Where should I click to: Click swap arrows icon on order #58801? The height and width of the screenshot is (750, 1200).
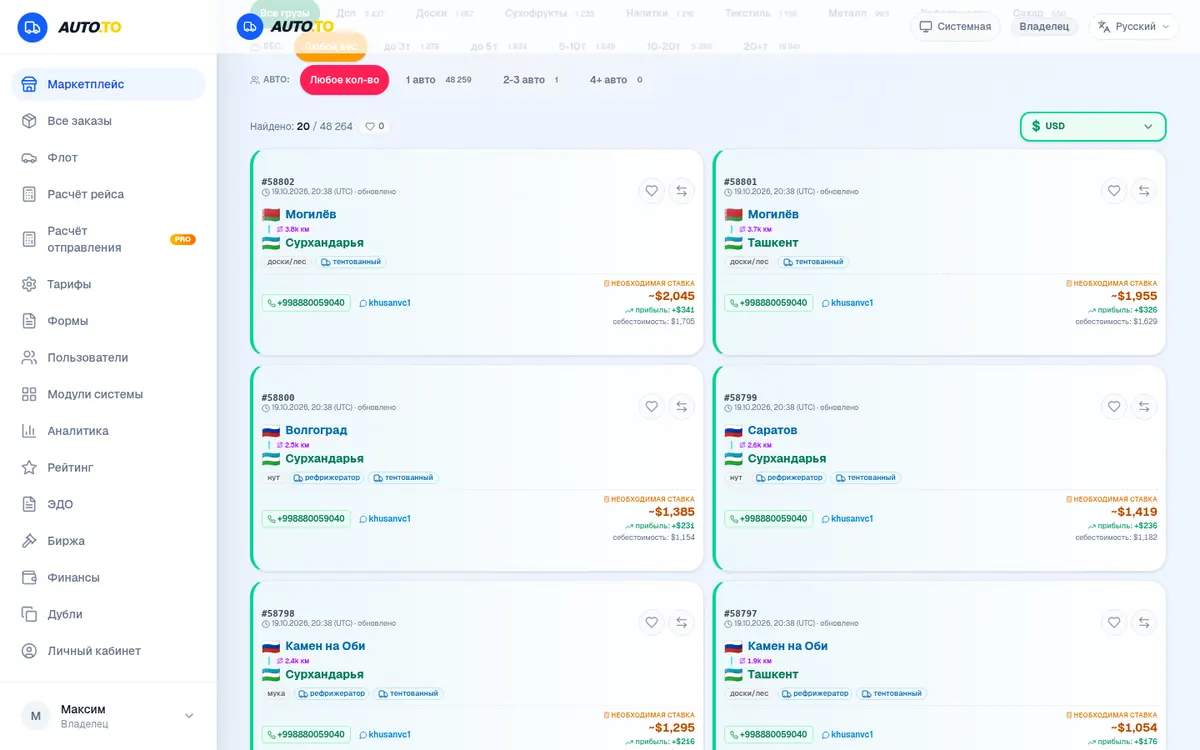coord(1144,191)
